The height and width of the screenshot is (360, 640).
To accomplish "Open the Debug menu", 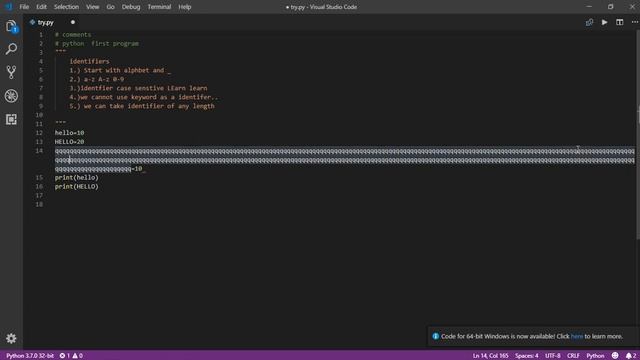I will point(131,7).
